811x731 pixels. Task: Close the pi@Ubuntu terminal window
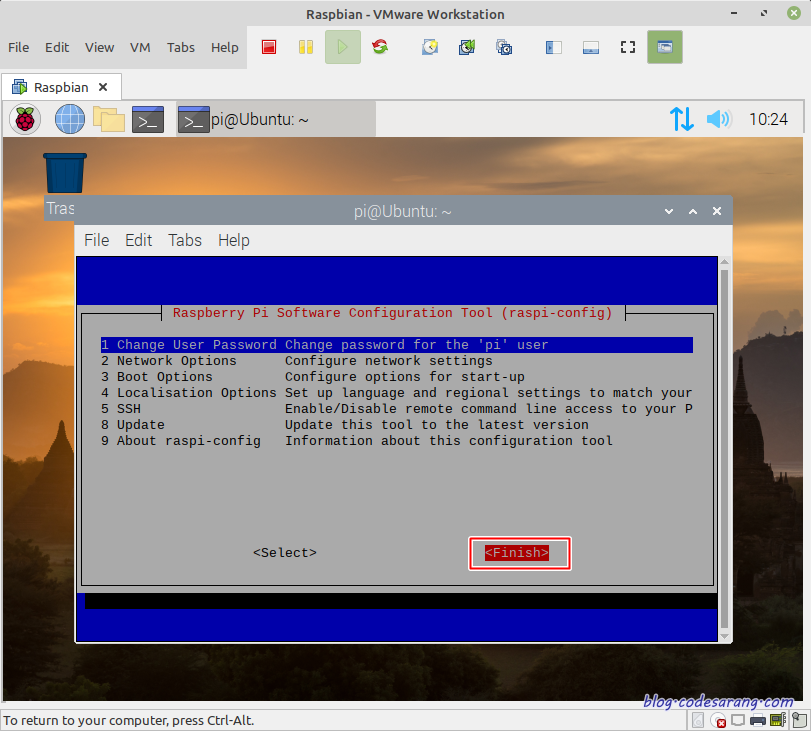(717, 211)
